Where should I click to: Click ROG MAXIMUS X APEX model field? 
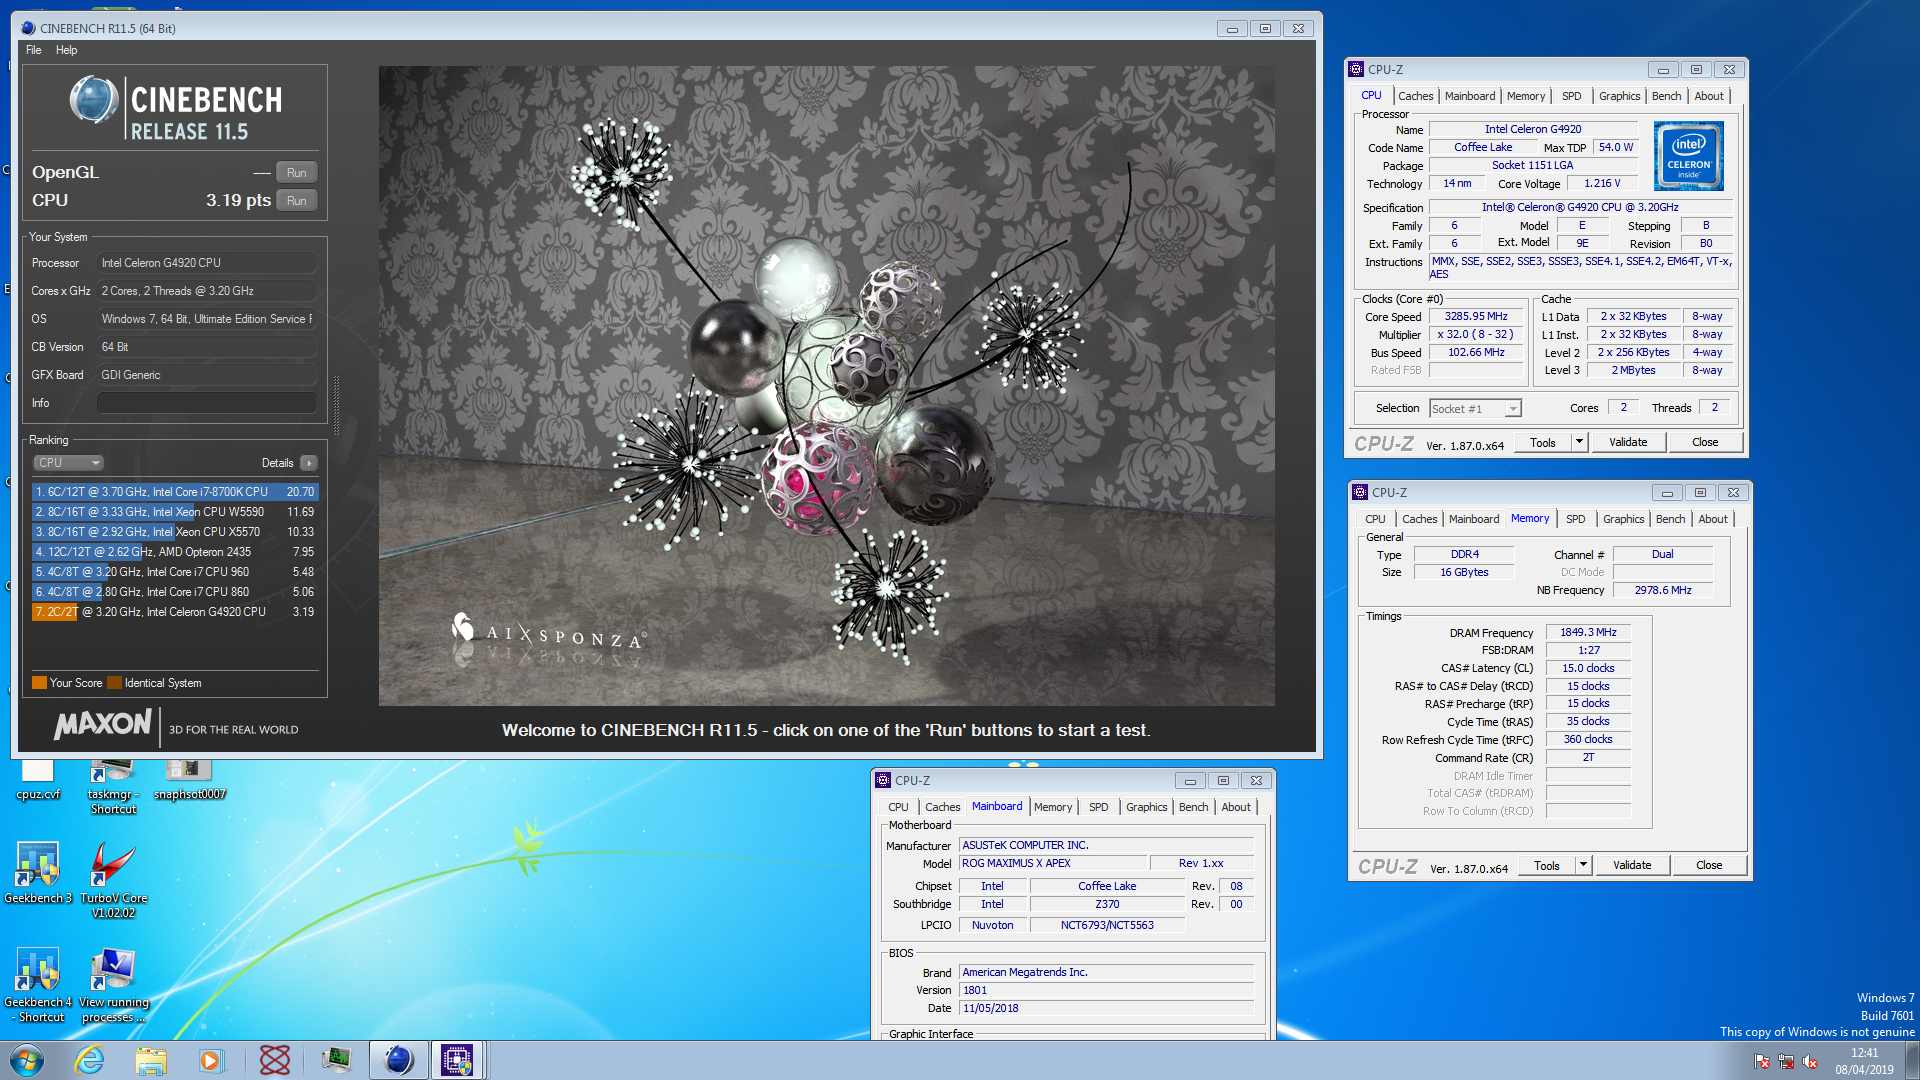[1052, 863]
